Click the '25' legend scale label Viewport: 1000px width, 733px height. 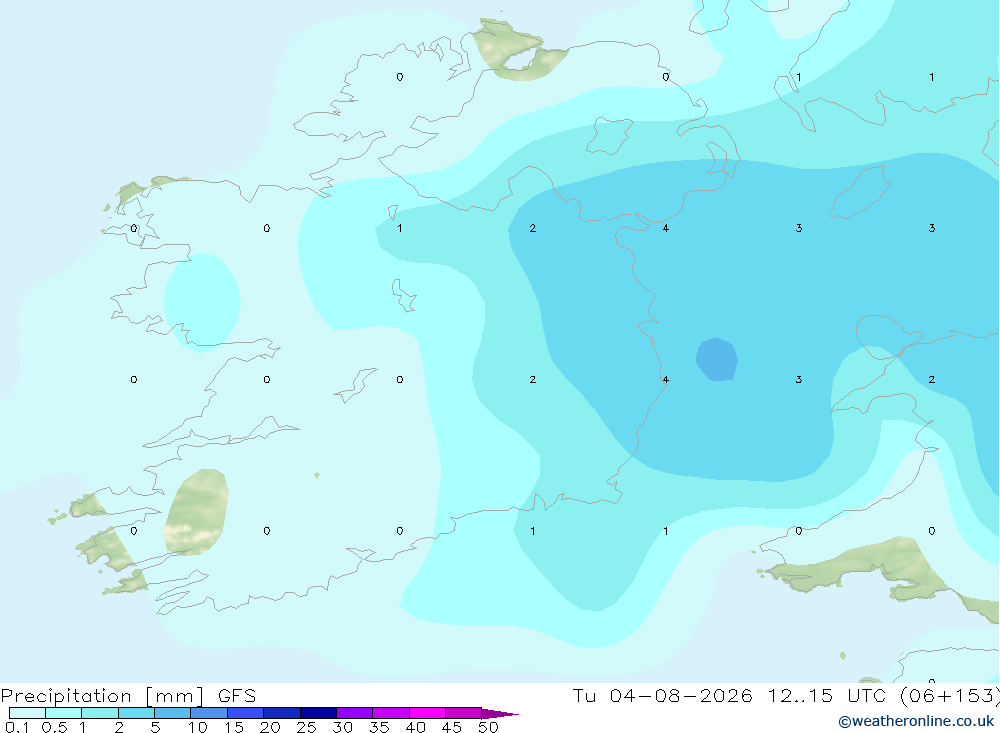pos(307,727)
